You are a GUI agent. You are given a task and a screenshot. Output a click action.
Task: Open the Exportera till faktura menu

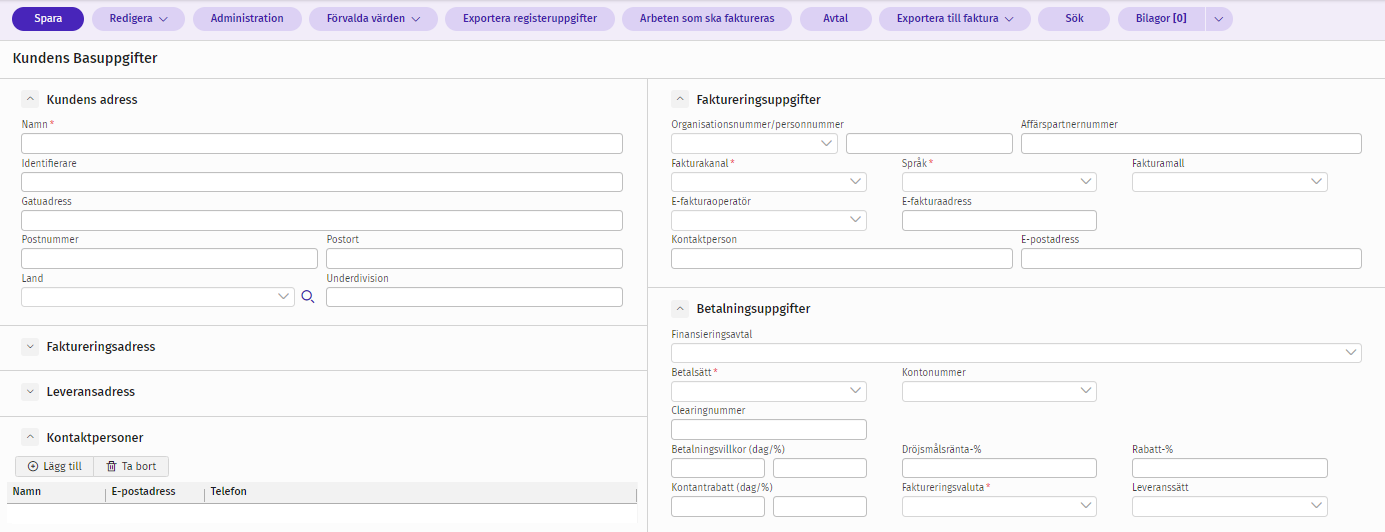pos(955,18)
